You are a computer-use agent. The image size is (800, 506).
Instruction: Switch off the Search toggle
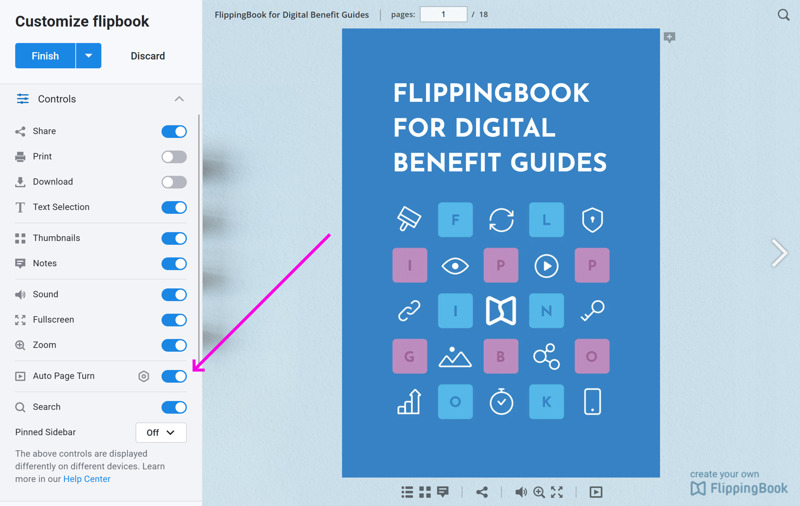click(x=174, y=407)
